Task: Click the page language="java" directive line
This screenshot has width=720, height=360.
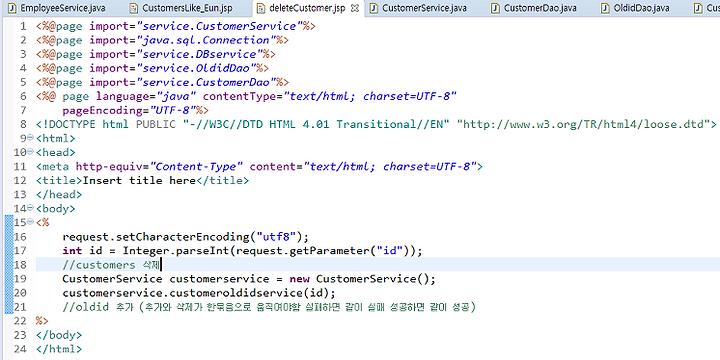Action: (246, 97)
